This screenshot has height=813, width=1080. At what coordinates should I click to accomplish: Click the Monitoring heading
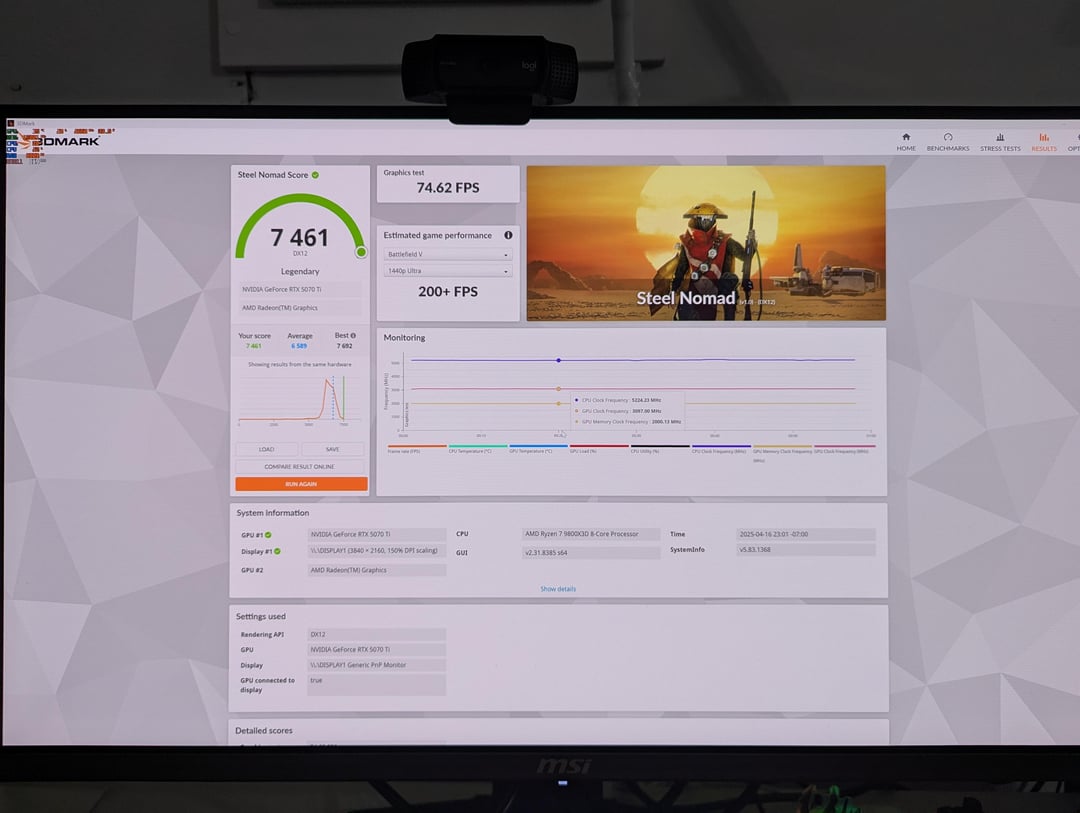pyautogui.click(x=404, y=338)
